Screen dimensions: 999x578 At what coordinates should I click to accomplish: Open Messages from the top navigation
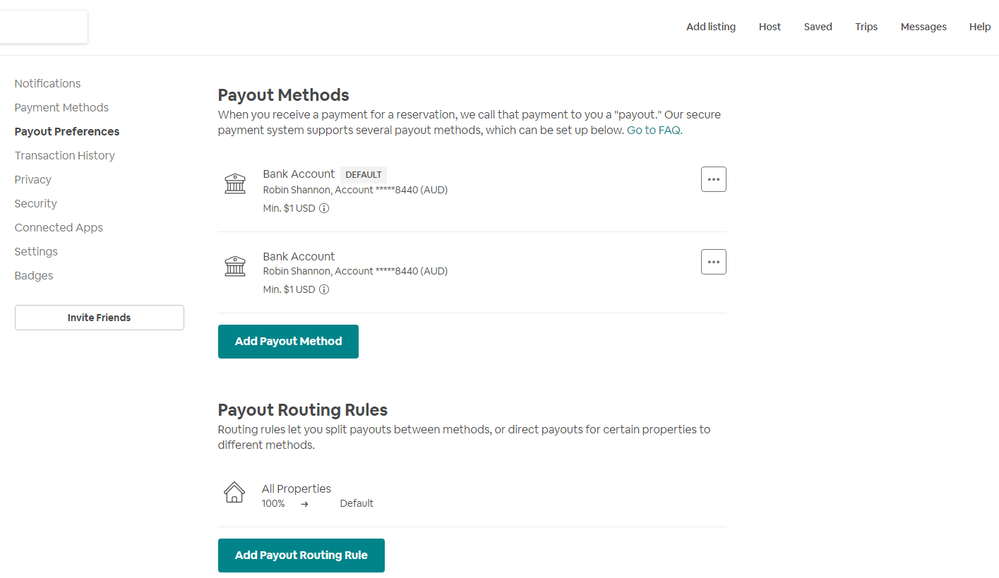click(923, 27)
